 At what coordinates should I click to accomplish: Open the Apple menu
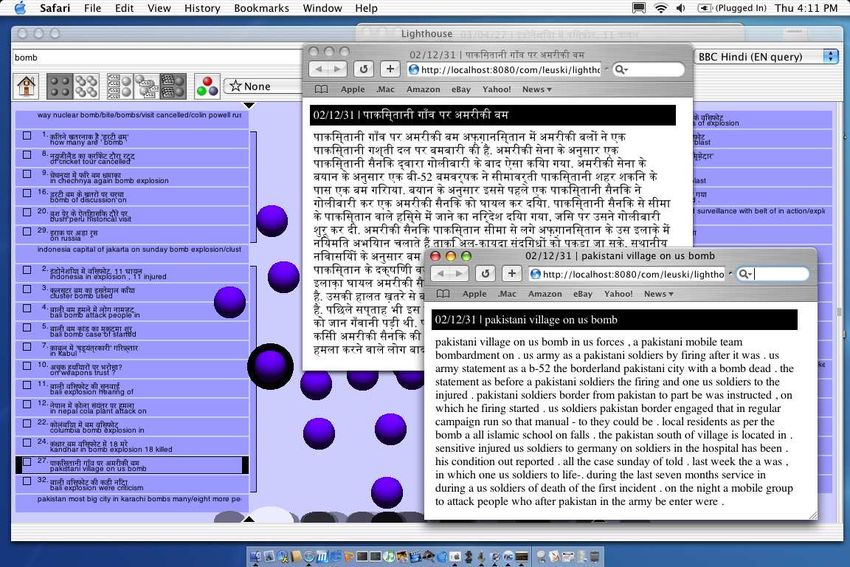[x=20, y=8]
